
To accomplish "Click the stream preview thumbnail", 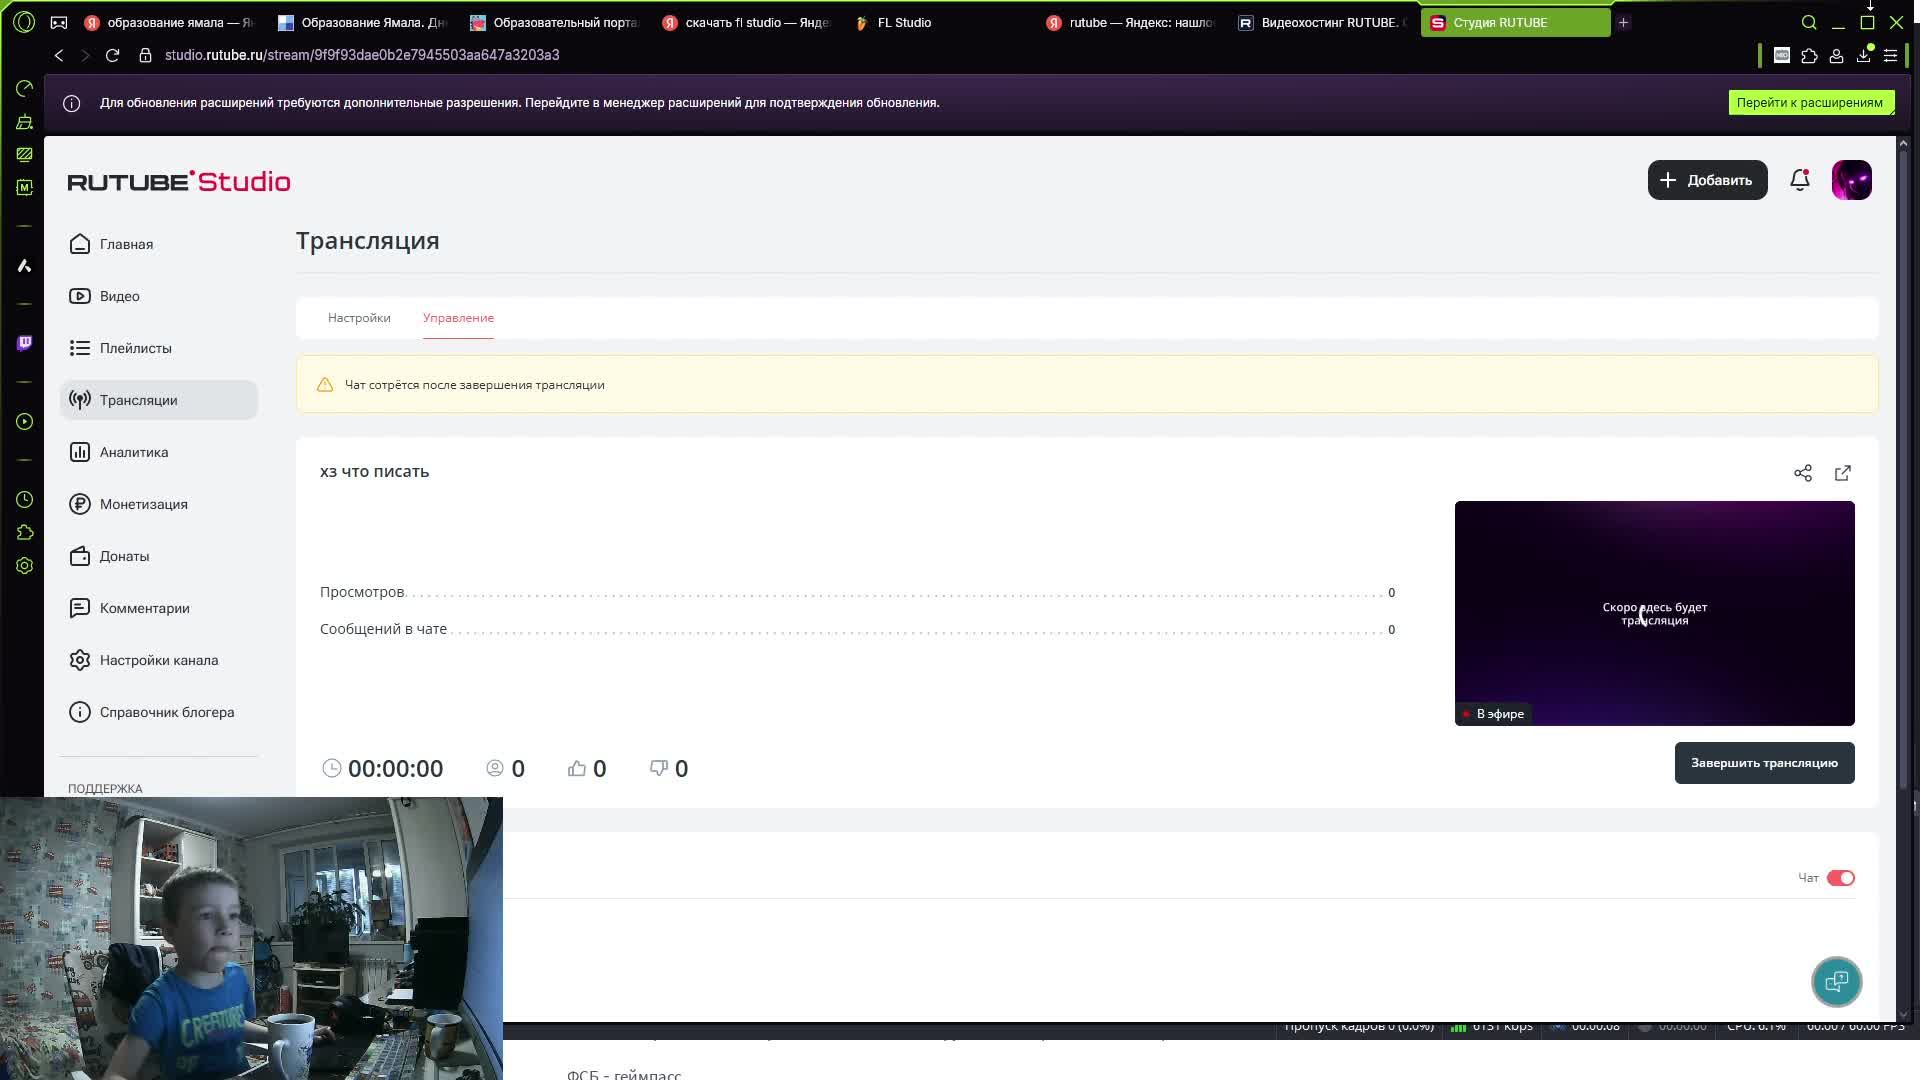I will pos(1654,613).
